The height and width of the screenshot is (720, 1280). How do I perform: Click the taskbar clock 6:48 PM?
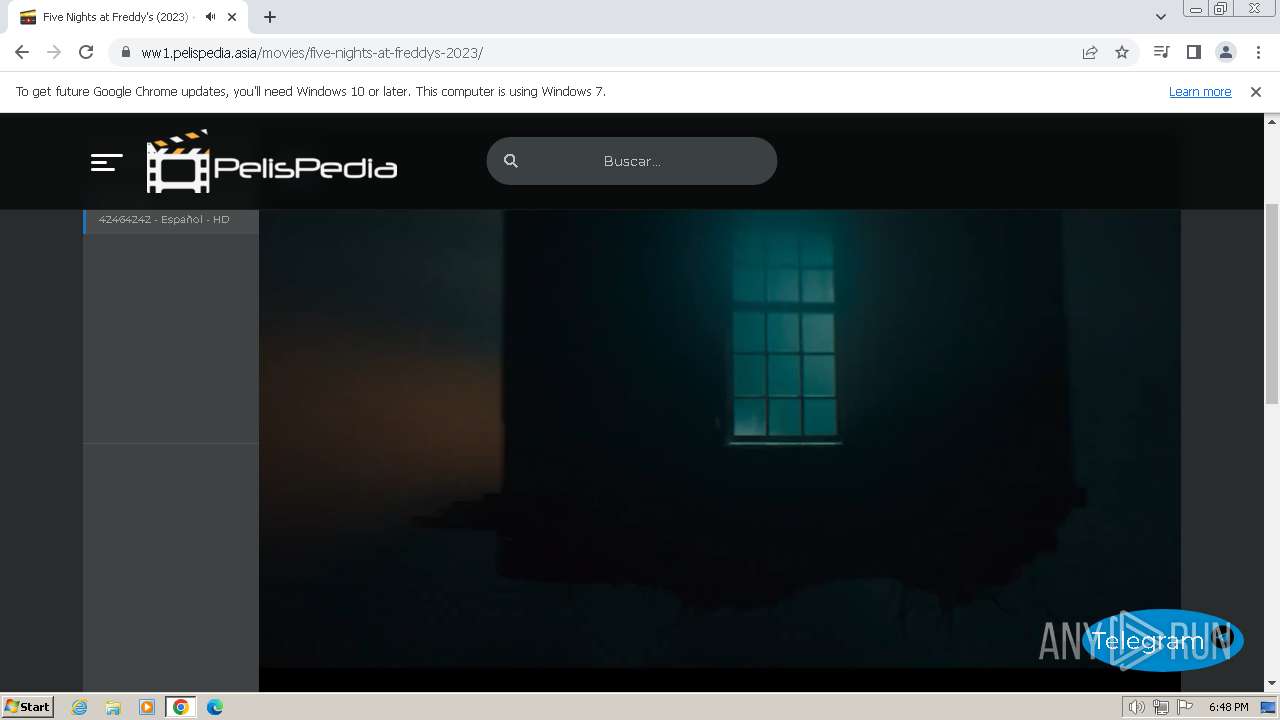[1228, 707]
